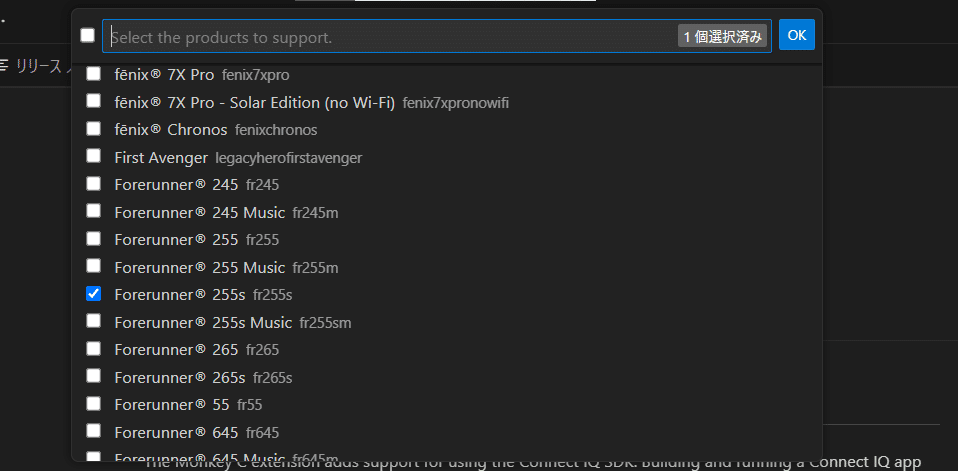Check fēnix 7X Pro Solar Edition (no Wi-Fi)
Viewport: 958px width, 471px height.
(93, 101)
